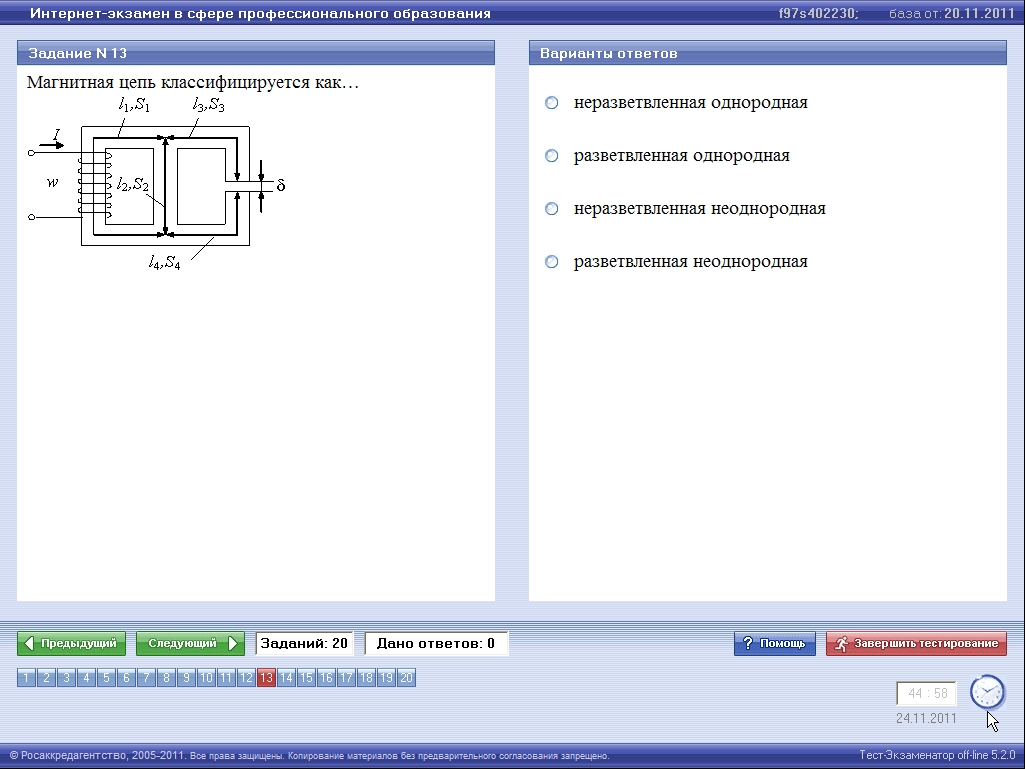Navigate to question 18
Screen dimensions: 1025x769
(366, 677)
